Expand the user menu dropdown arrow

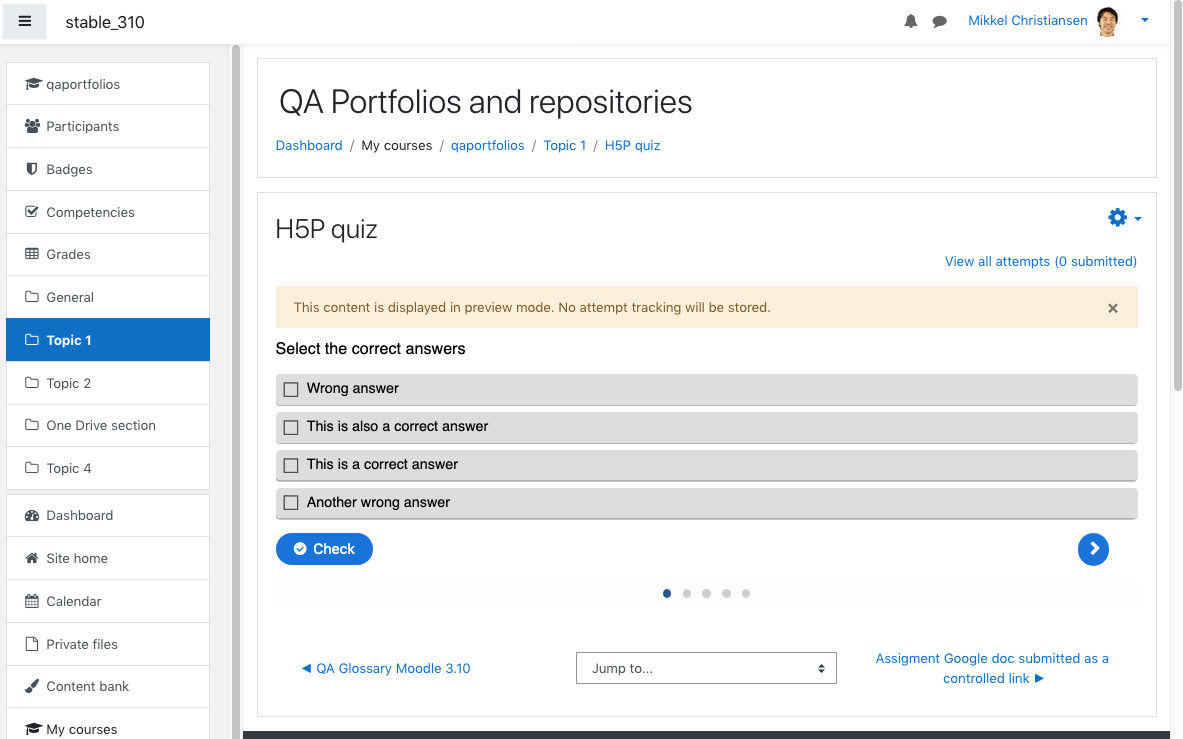pyautogui.click(x=1145, y=20)
